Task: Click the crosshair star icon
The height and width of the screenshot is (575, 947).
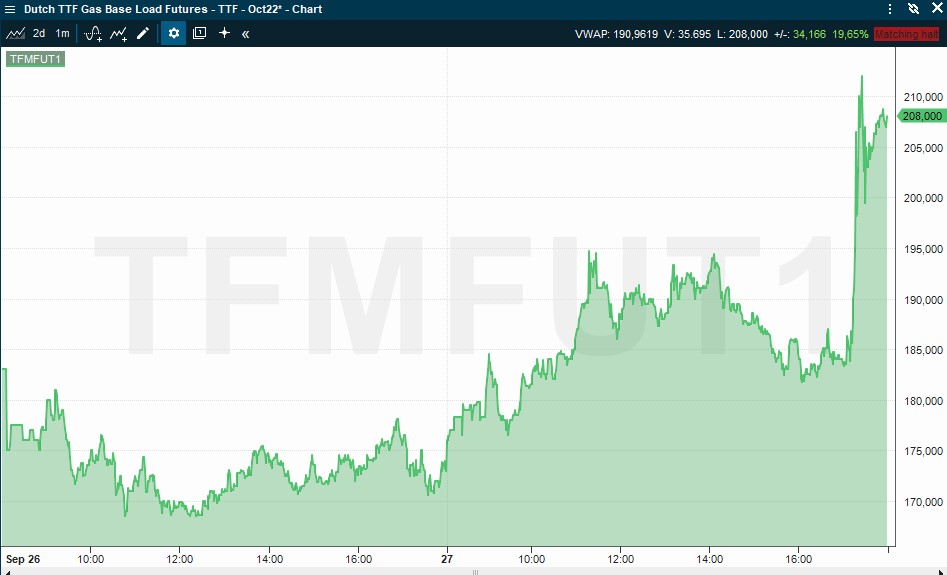Action: click(x=224, y=33)
